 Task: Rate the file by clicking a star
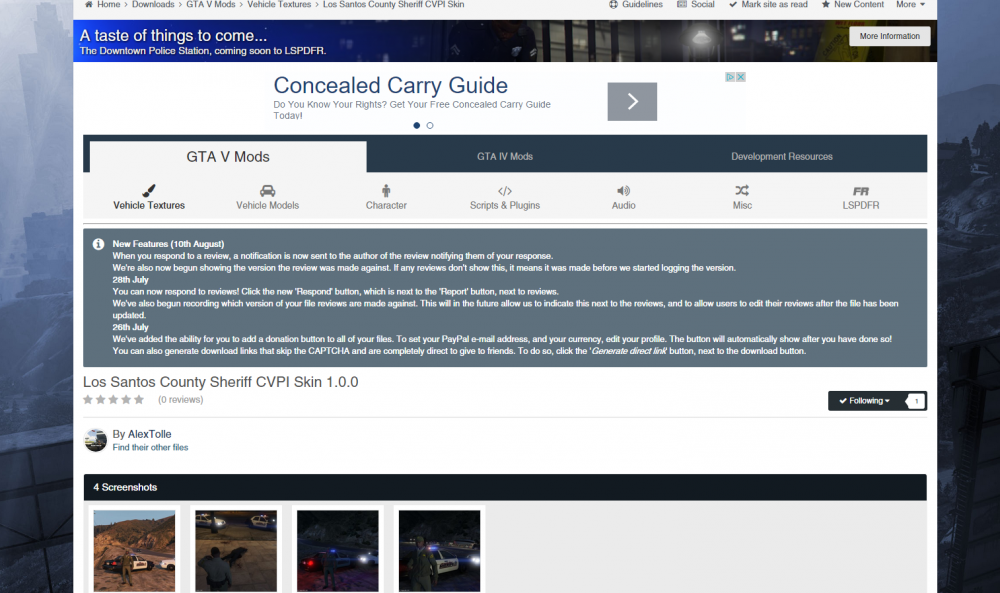coord(113,399)
